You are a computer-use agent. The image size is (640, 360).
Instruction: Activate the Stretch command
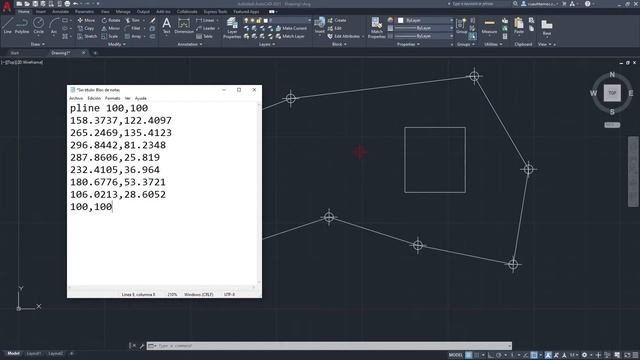[x=87, y=36]
